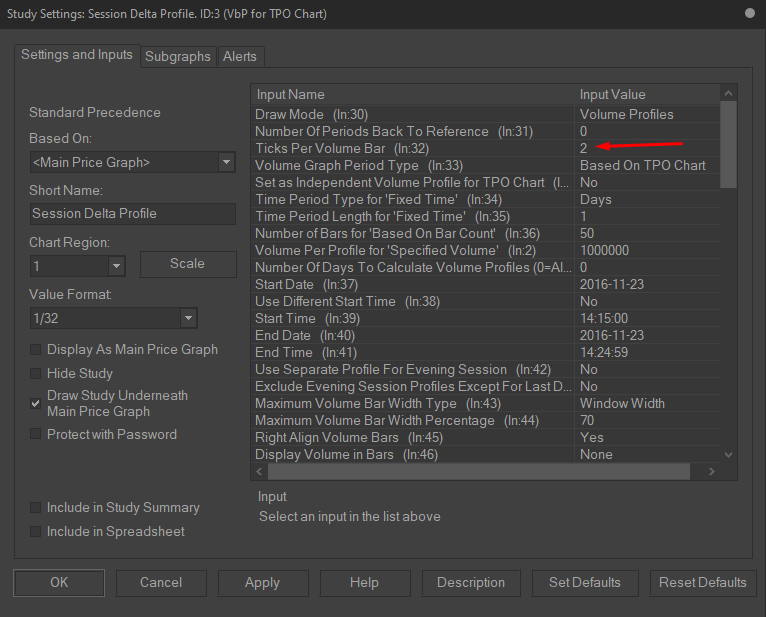Select Ticks Per Volume Bar row
The width and height of the screenshot is (766, 617).
[486, 149]
